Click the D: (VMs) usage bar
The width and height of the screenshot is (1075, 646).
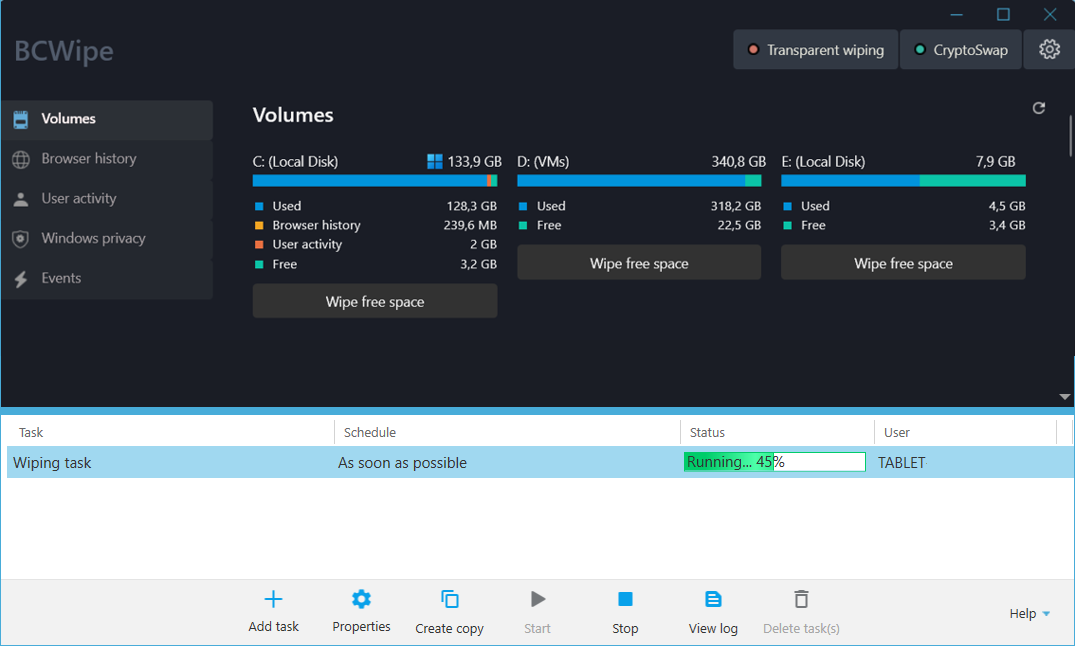639,180
